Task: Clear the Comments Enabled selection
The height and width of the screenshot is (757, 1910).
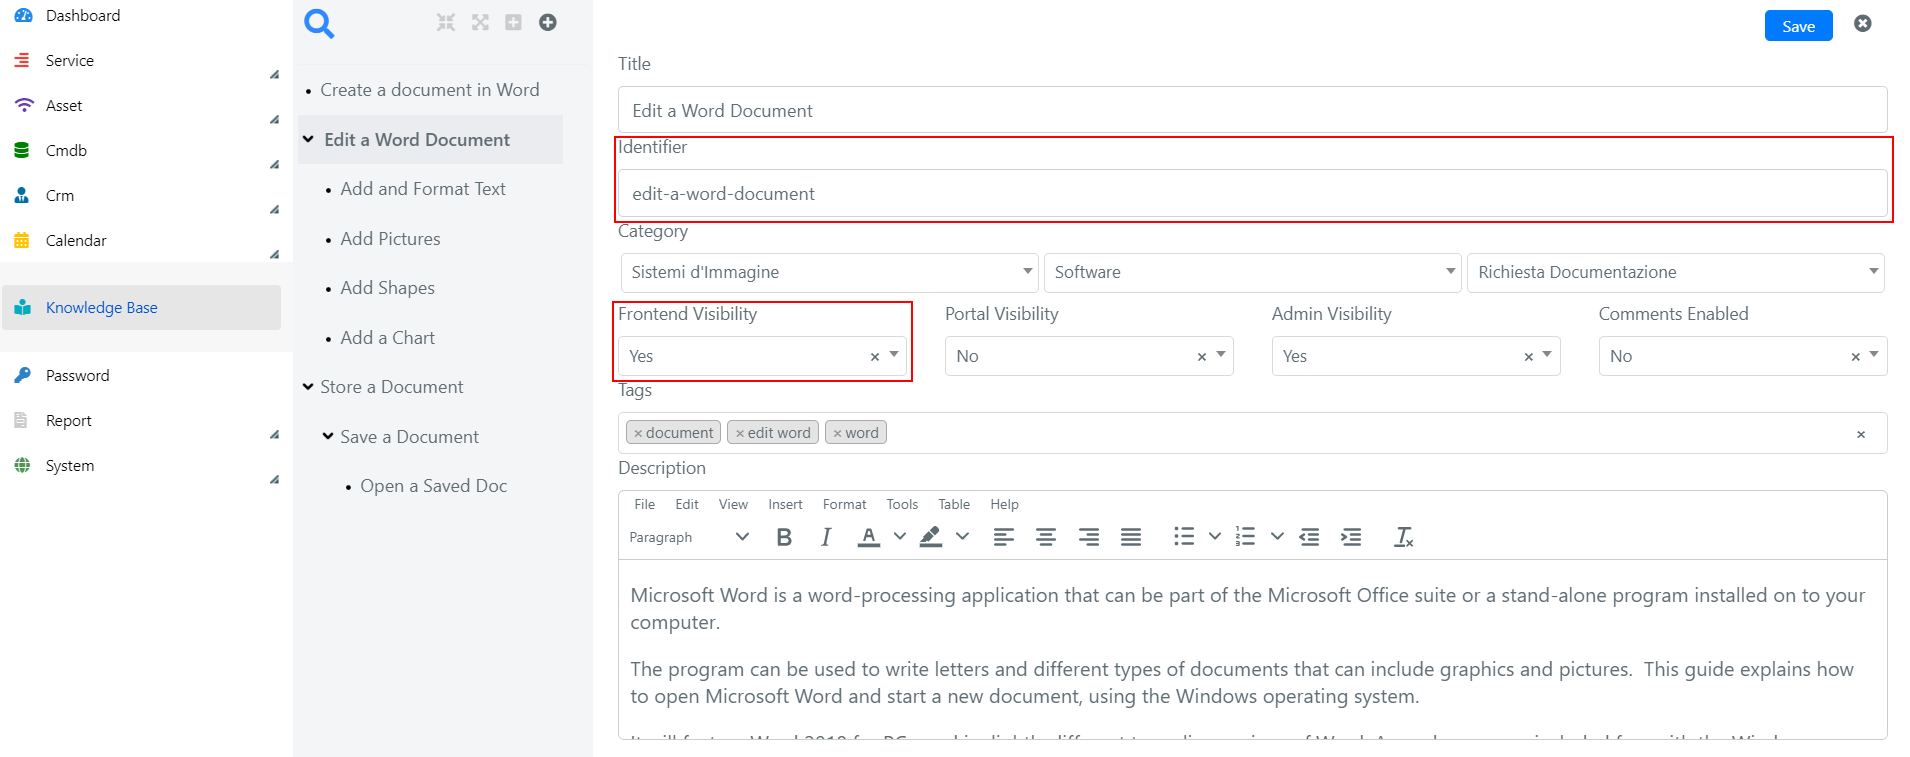Action: click(1856, 357)
